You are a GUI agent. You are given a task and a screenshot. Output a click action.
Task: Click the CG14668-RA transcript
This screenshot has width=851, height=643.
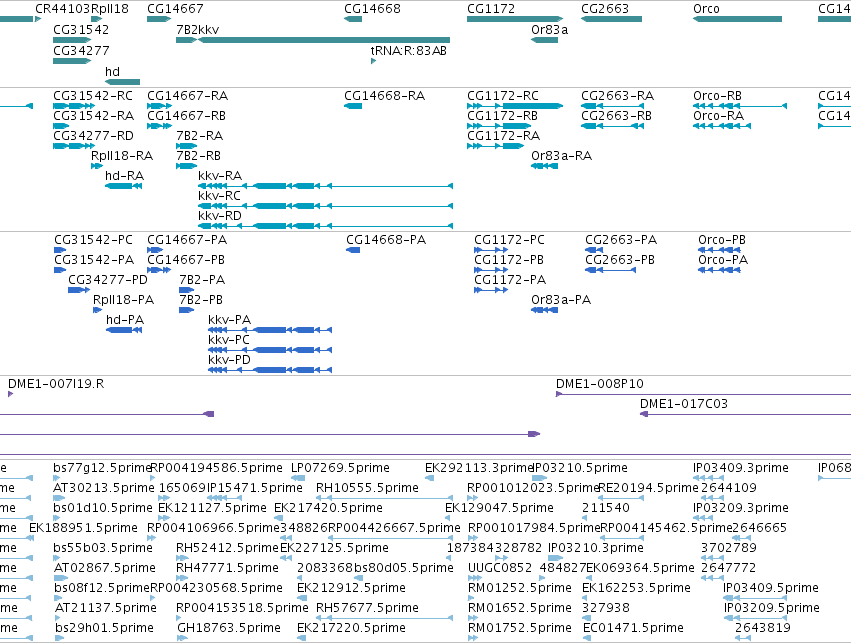click(353, 106)
